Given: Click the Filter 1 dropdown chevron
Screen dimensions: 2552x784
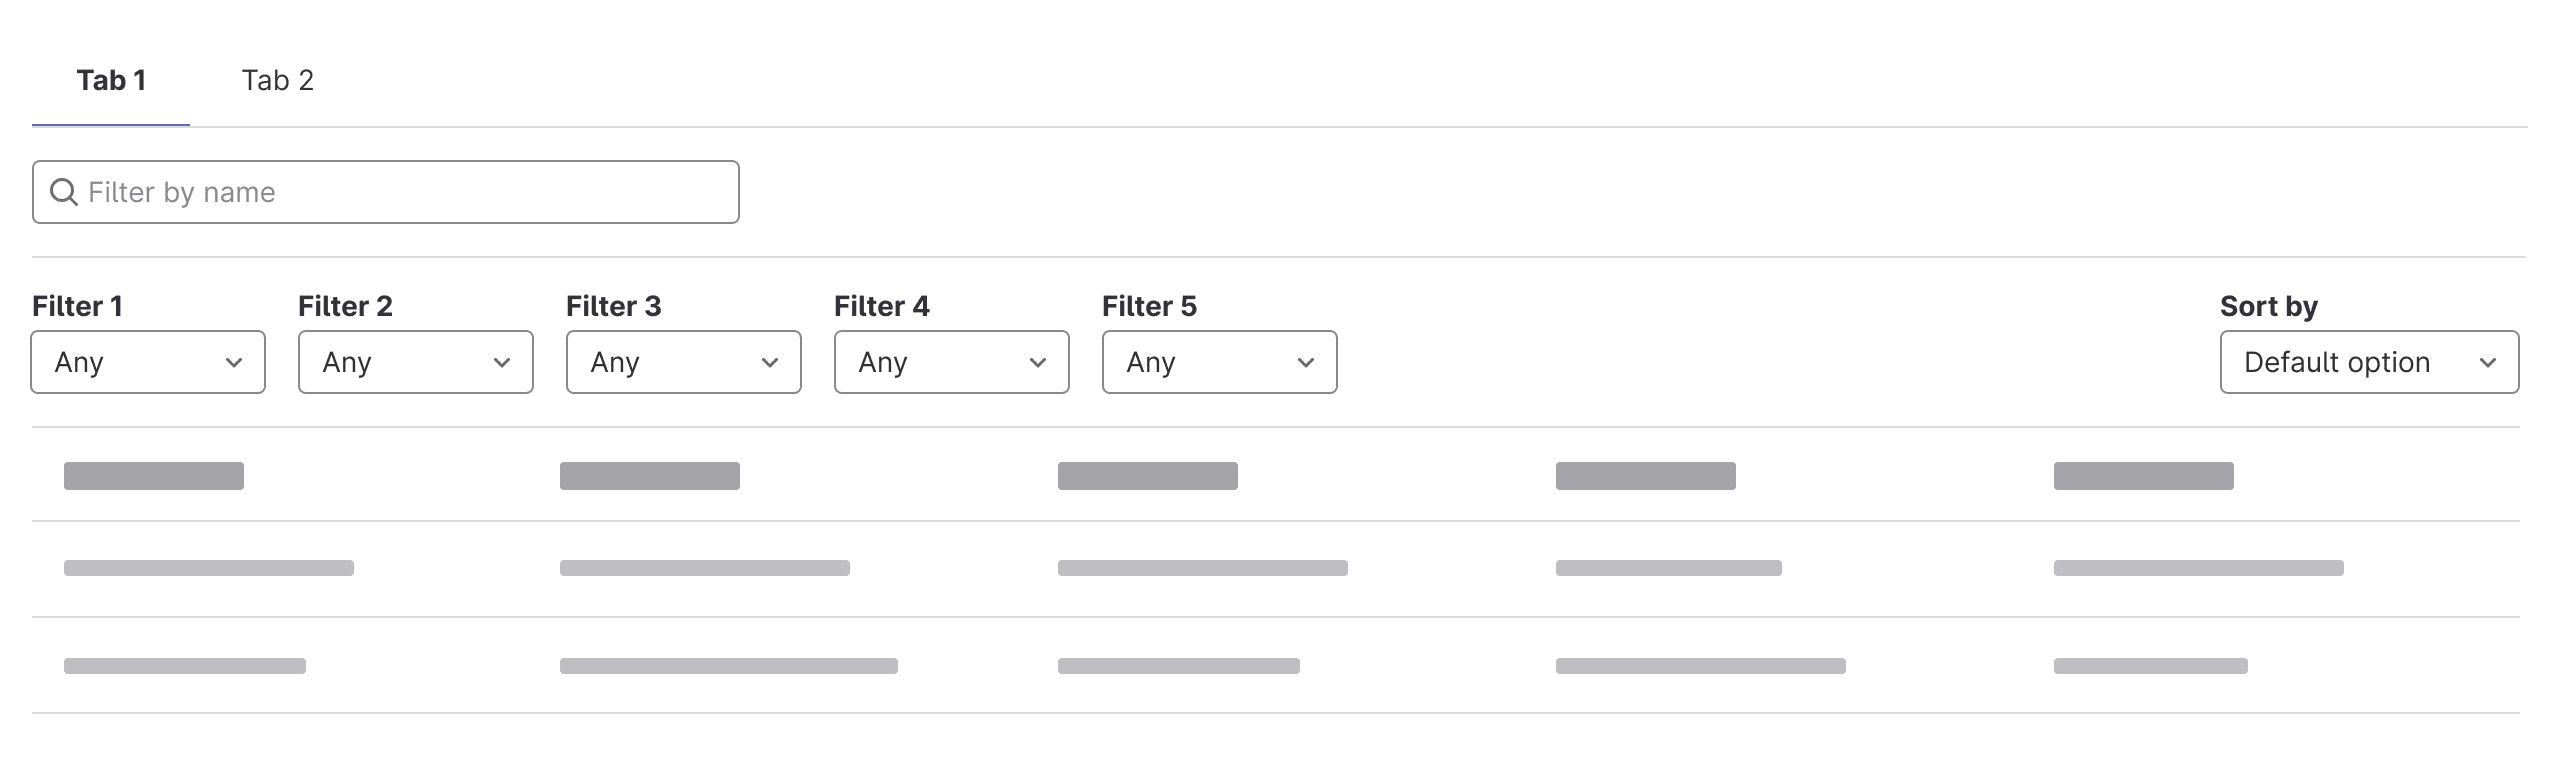Looking at the screenshot, I should [232, 362].
